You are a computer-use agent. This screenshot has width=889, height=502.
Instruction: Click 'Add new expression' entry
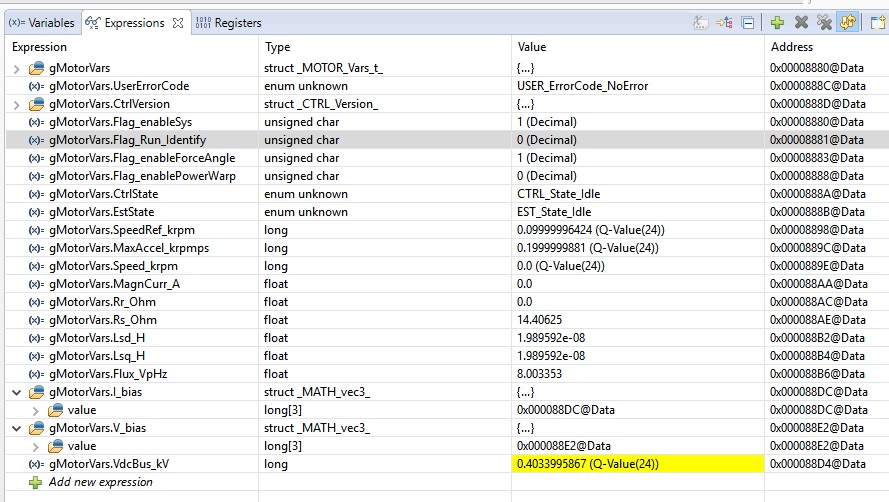101,482
